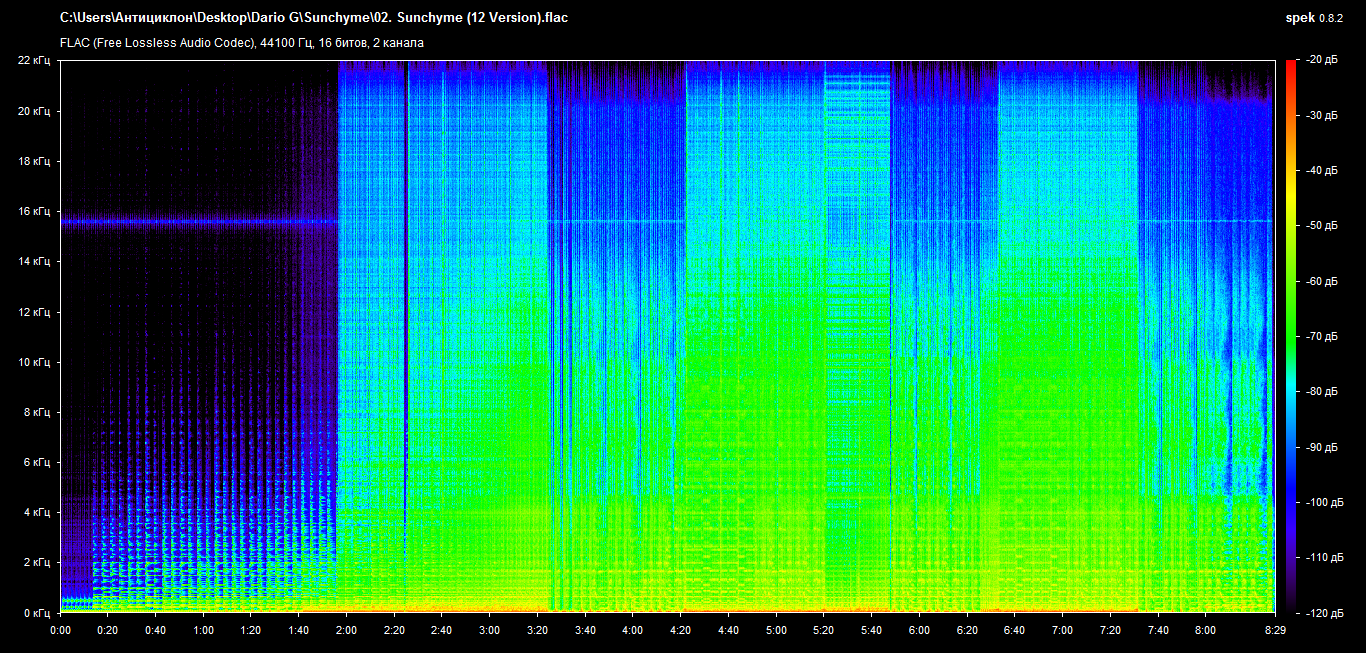Click the '2 кГц' frequency axis label
The height and width of the screenshot is (653, 1366).
(x=37, y=562)
